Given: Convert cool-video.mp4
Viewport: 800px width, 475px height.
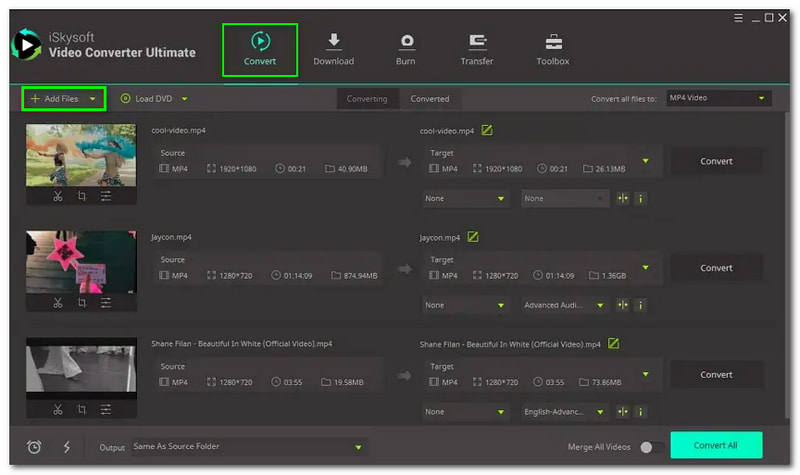Looking at the screenshot, I should click(x=716, y=161).
